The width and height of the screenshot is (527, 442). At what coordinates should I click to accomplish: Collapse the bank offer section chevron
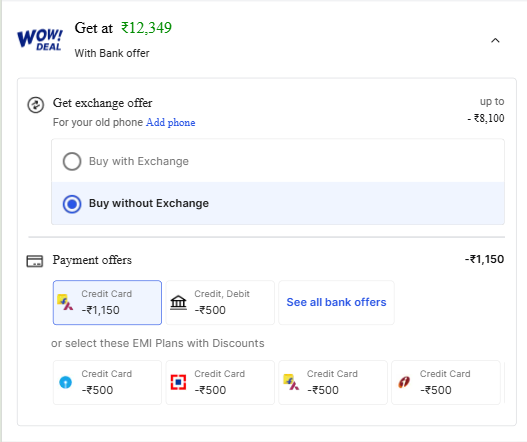point(495,41)
